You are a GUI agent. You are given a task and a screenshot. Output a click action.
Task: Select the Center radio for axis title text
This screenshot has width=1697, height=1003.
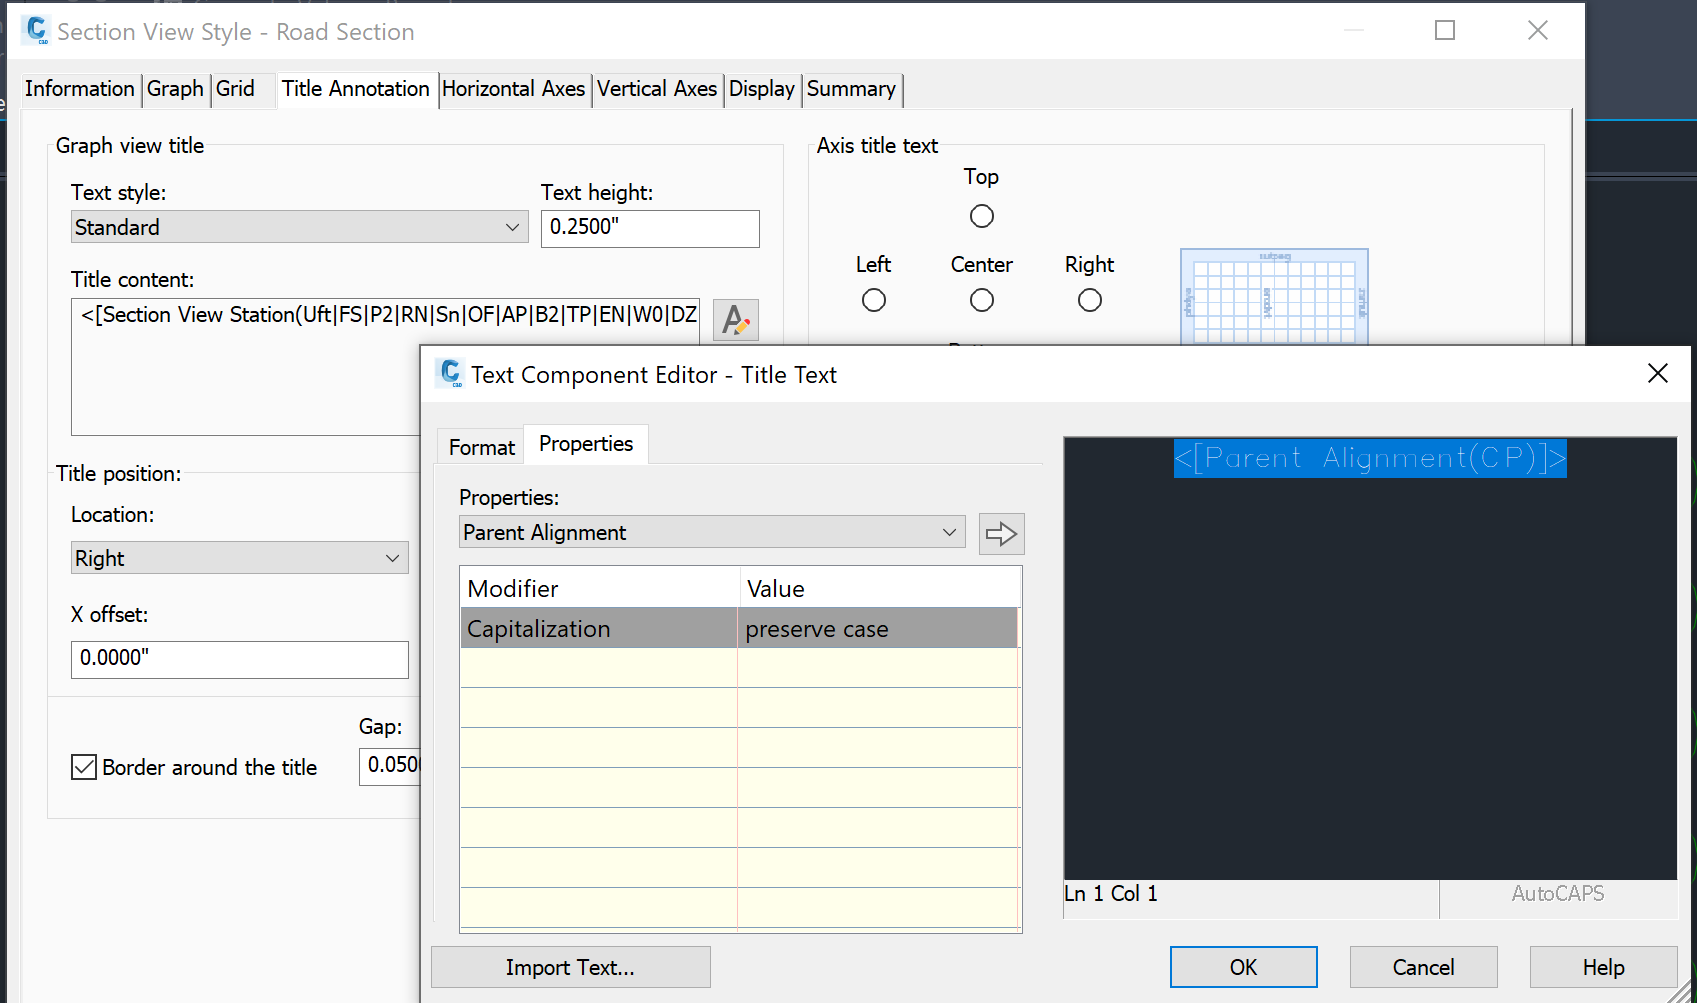(981, 299)
